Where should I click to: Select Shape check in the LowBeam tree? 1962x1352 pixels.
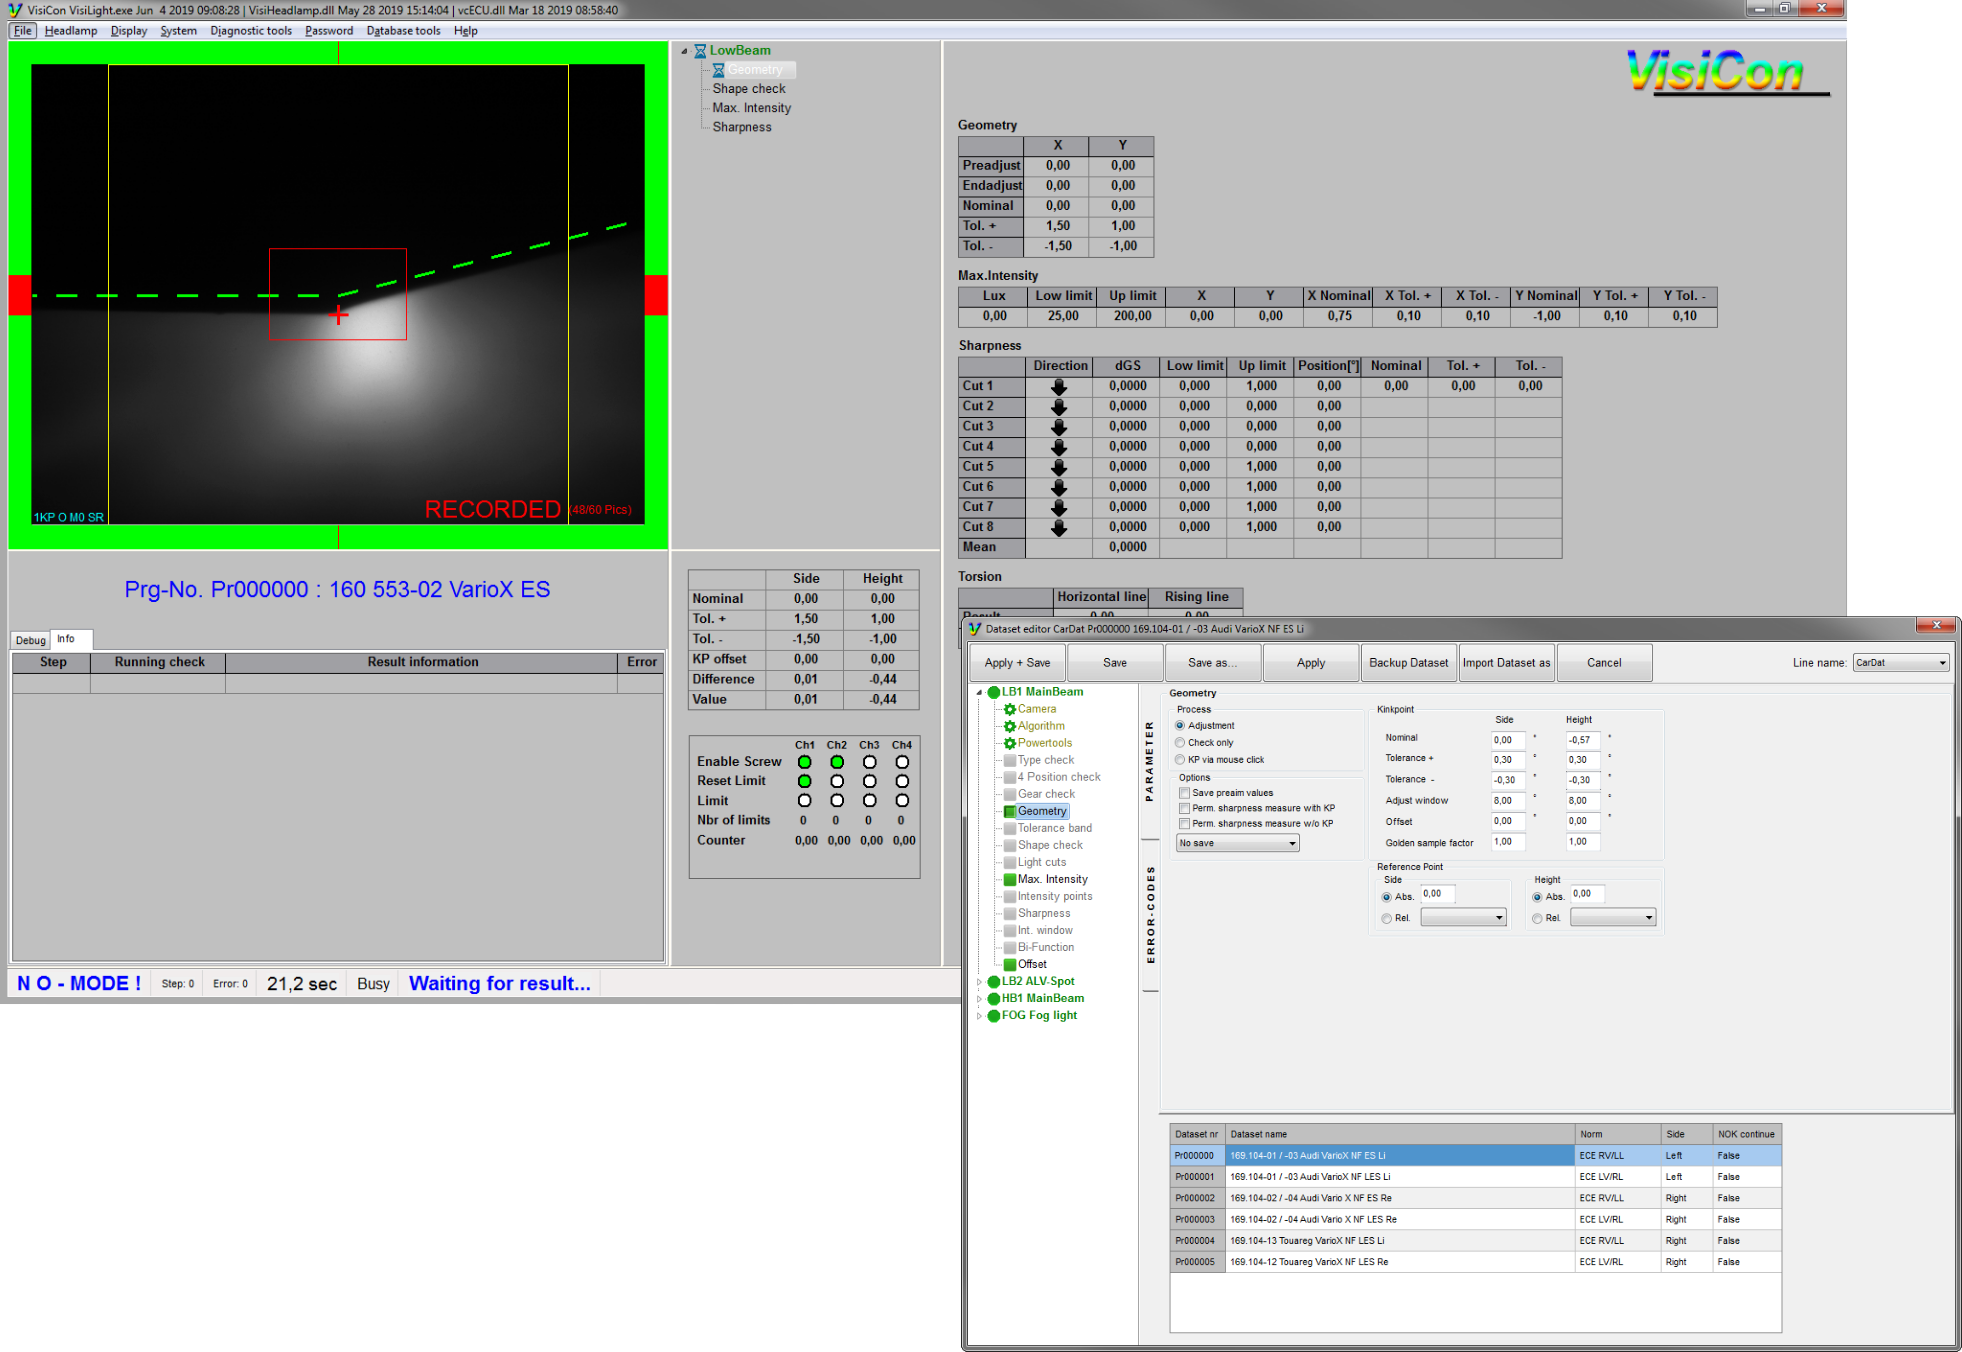[749, 89]
